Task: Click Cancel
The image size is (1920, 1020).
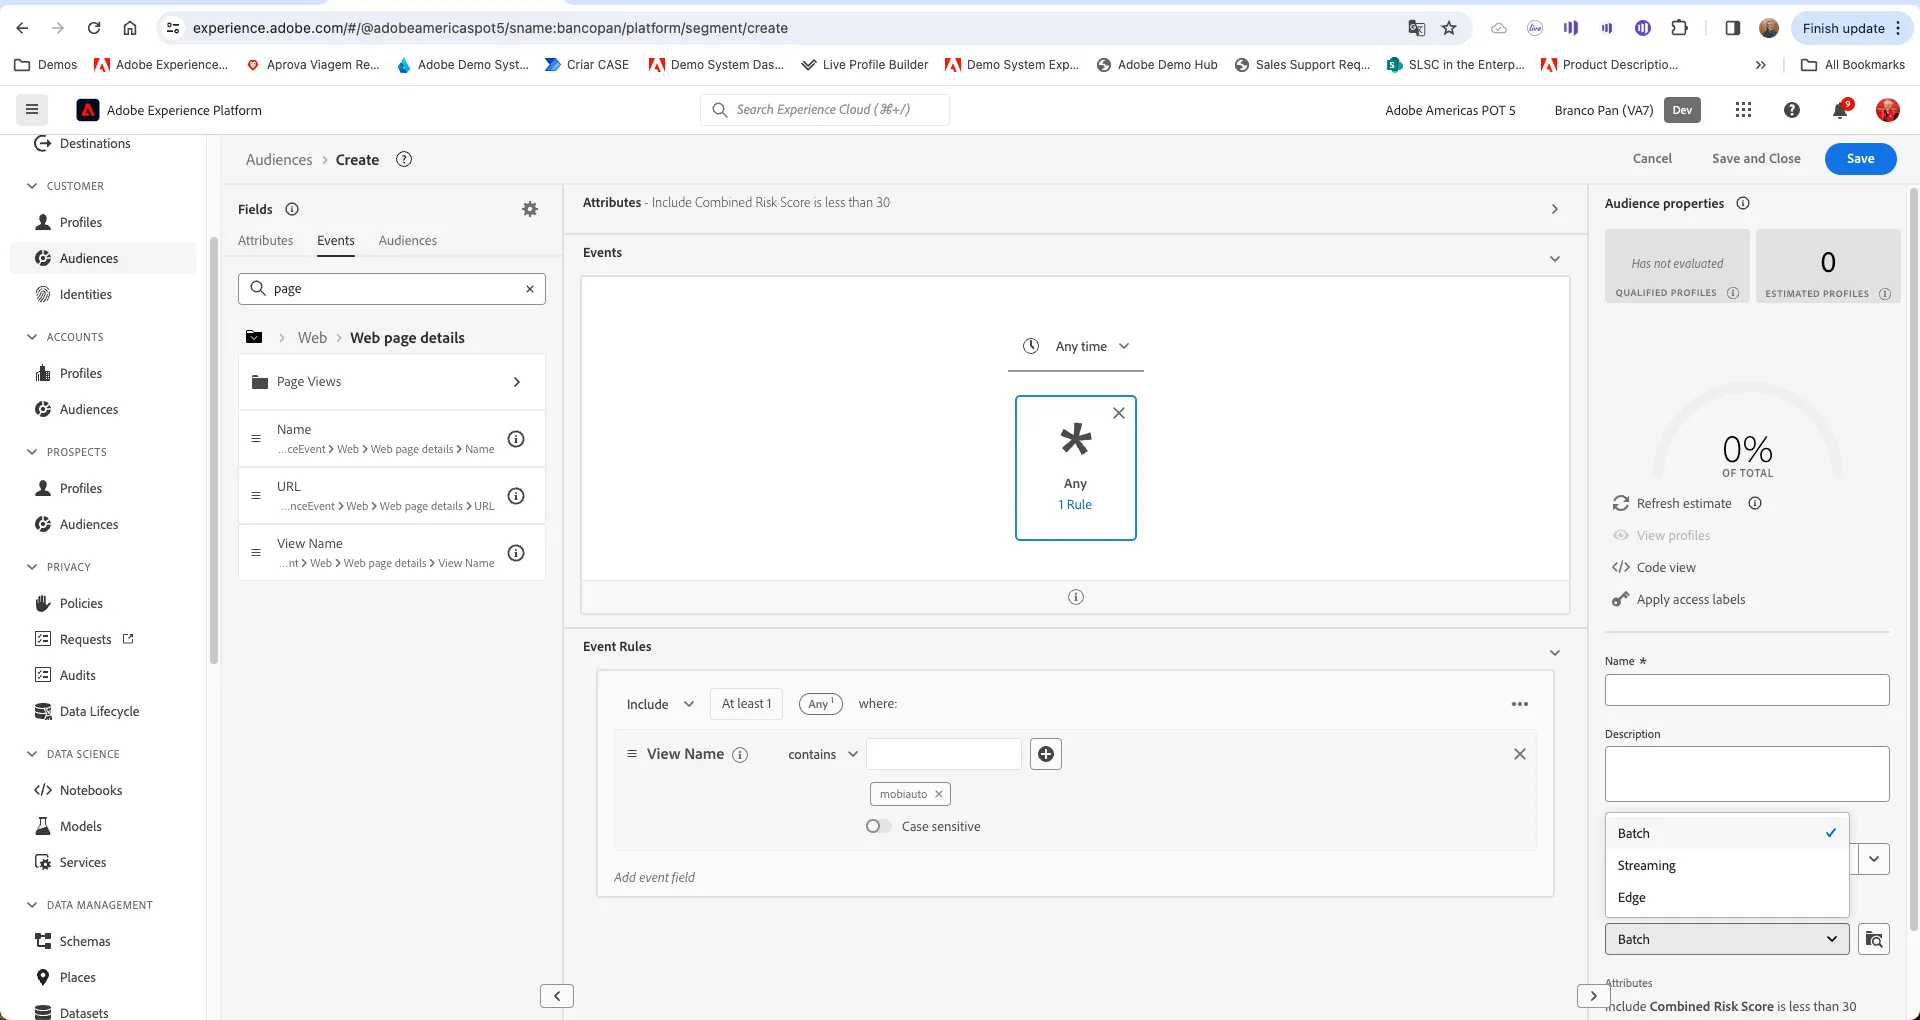Action: tap(1652, 159)
